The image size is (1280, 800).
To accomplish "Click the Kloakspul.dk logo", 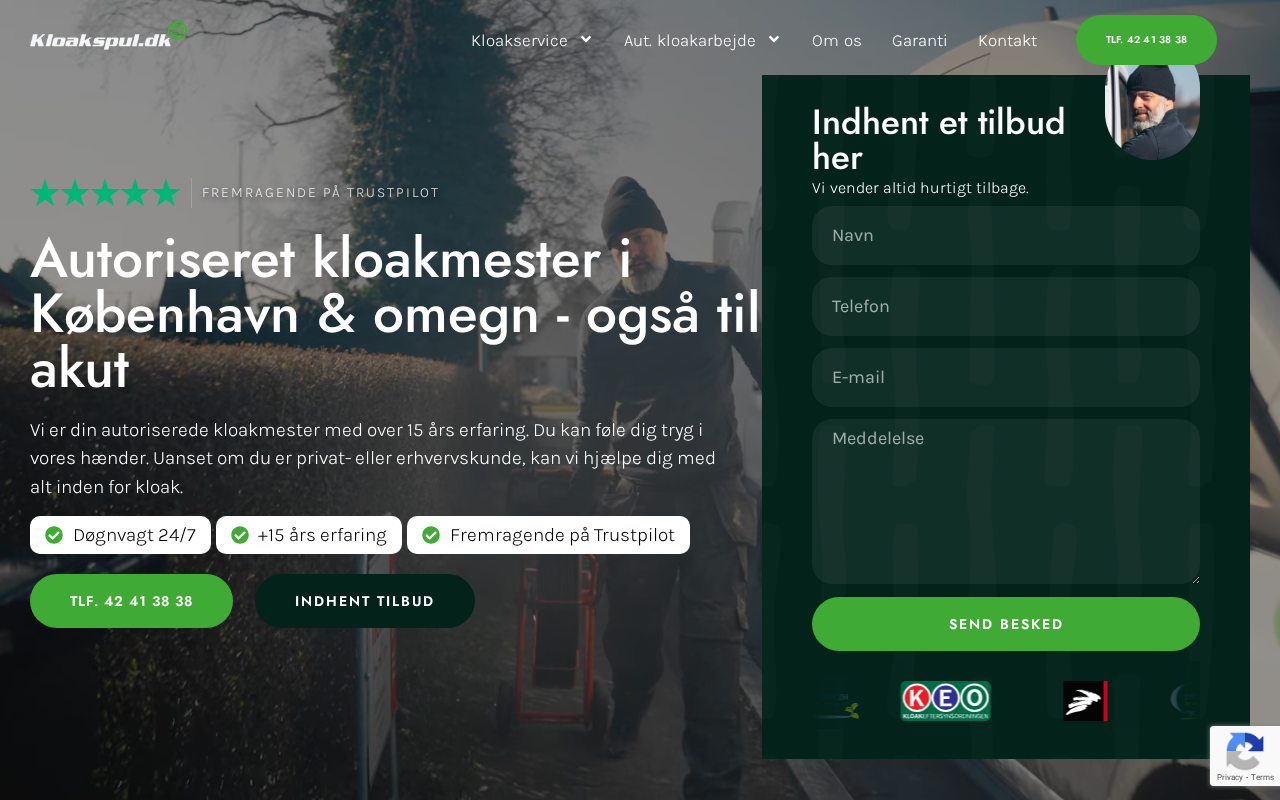I will [109, 36].
